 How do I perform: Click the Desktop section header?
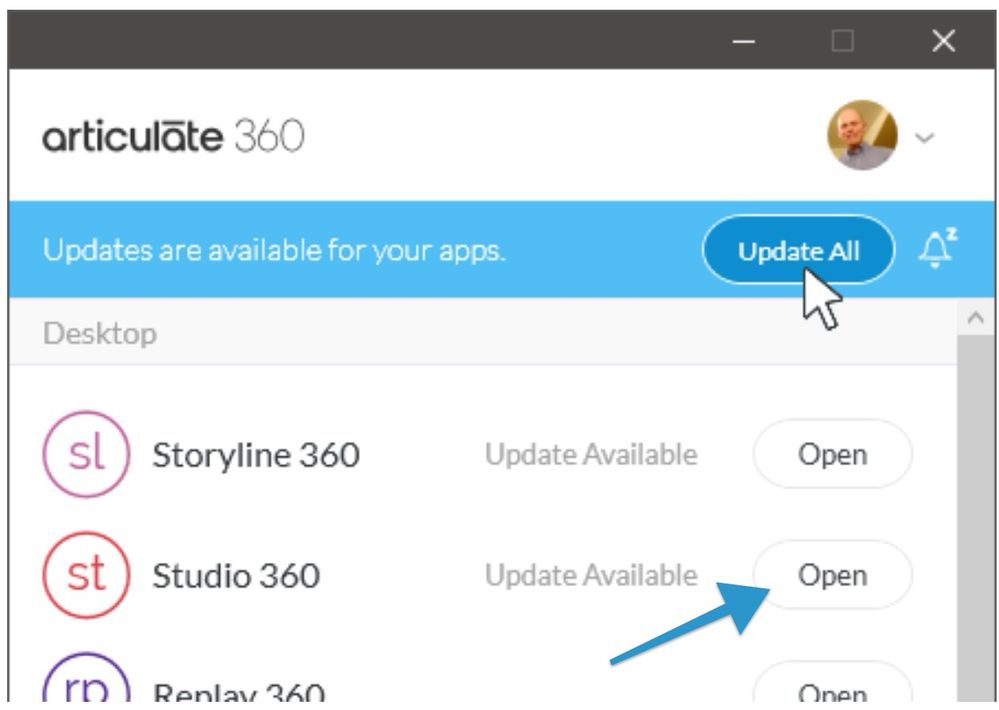click(x=482, y=332)
